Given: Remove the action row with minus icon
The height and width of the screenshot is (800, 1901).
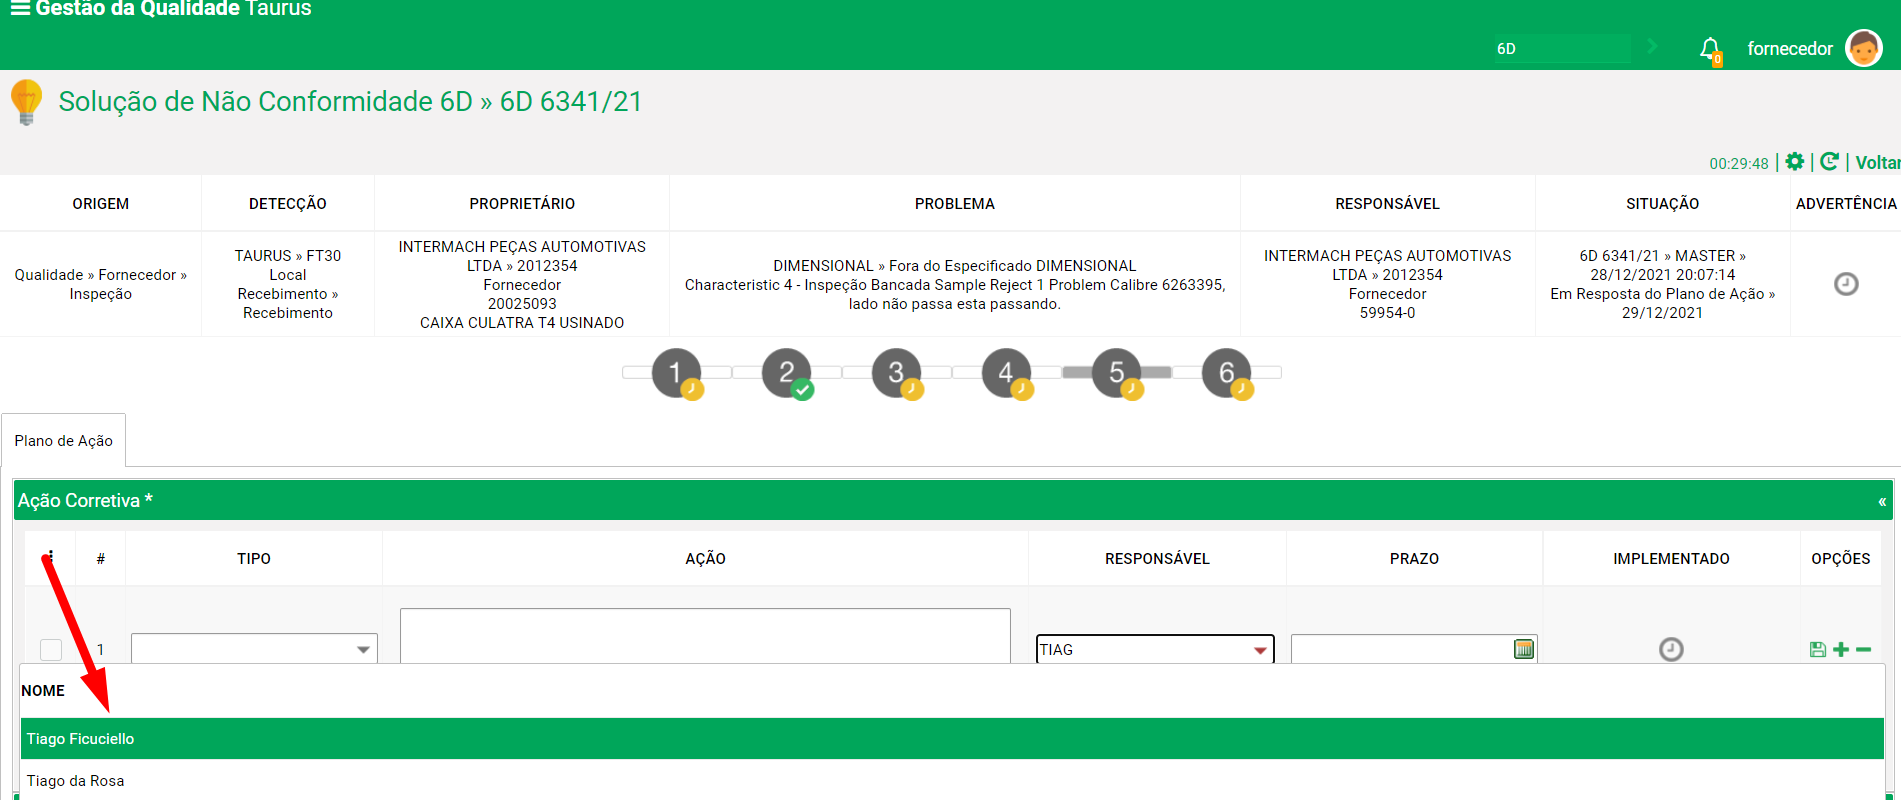Looking at the screenshot, I should click(1863, 650).
